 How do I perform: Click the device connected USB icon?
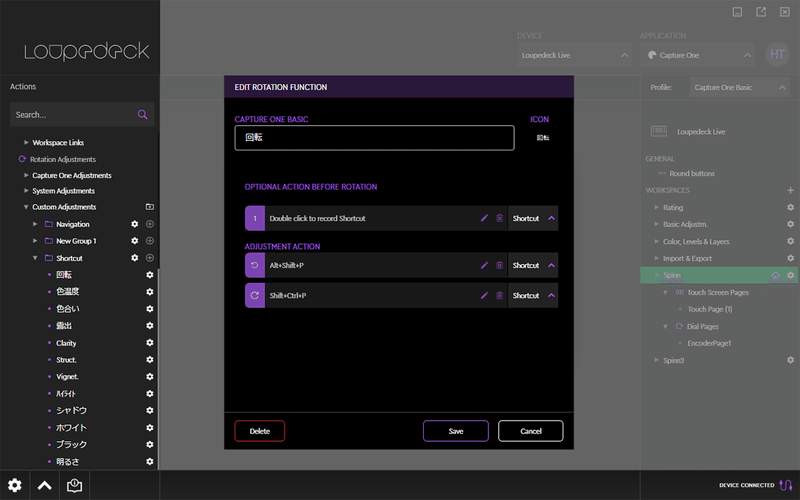786,485
